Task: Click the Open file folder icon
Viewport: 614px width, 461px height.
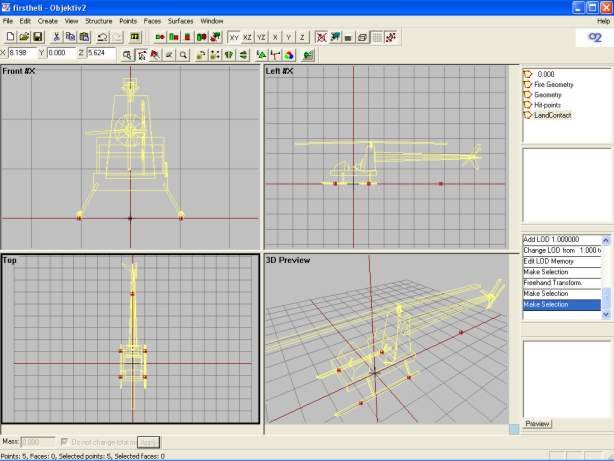Action: (23, 37)
